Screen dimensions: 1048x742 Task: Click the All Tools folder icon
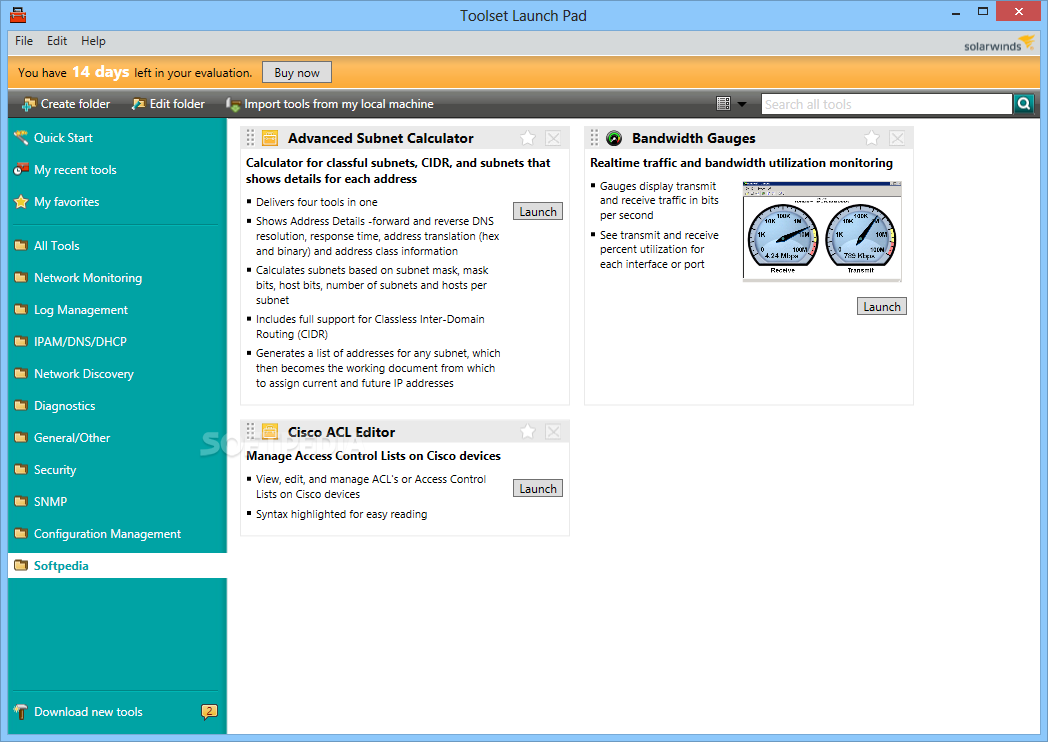(21, 245)
